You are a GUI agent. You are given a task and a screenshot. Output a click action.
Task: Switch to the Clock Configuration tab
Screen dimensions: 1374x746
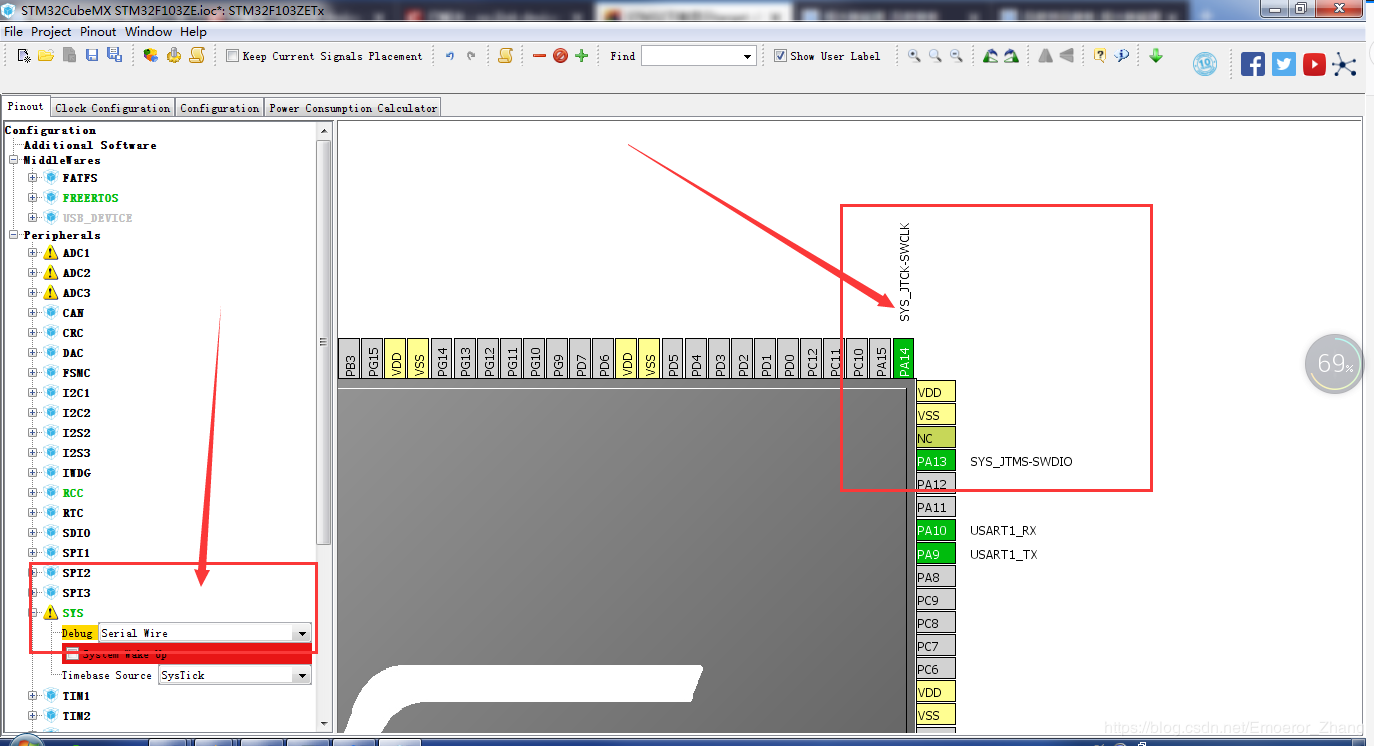tap(113, 108)
